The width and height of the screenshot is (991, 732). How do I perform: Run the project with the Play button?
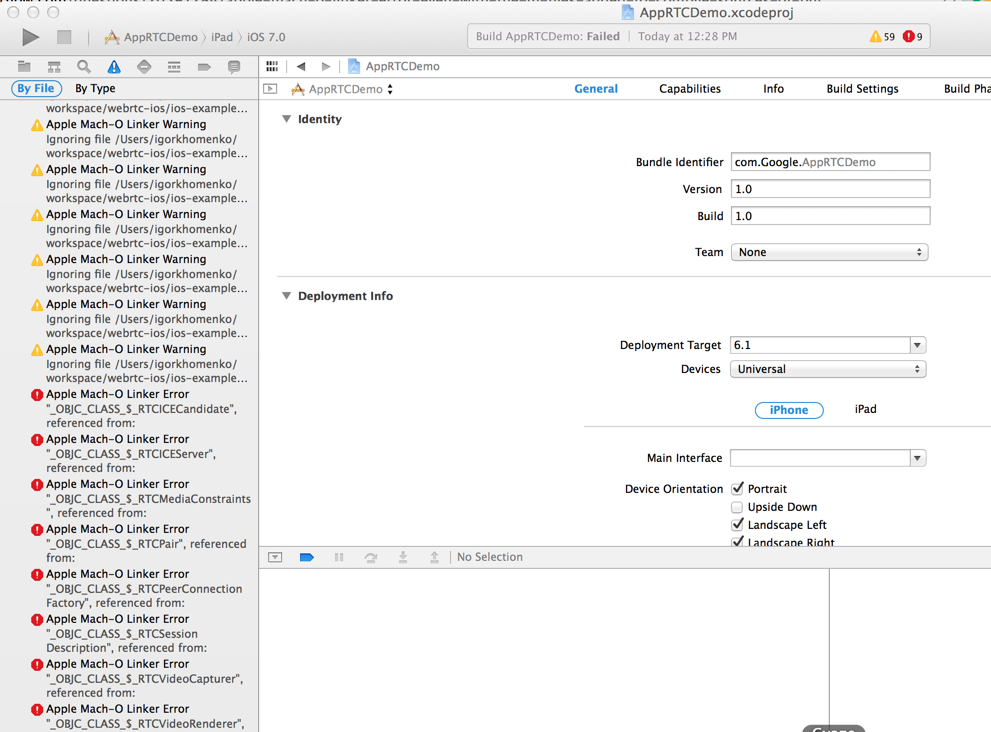[x=30, y=37]
